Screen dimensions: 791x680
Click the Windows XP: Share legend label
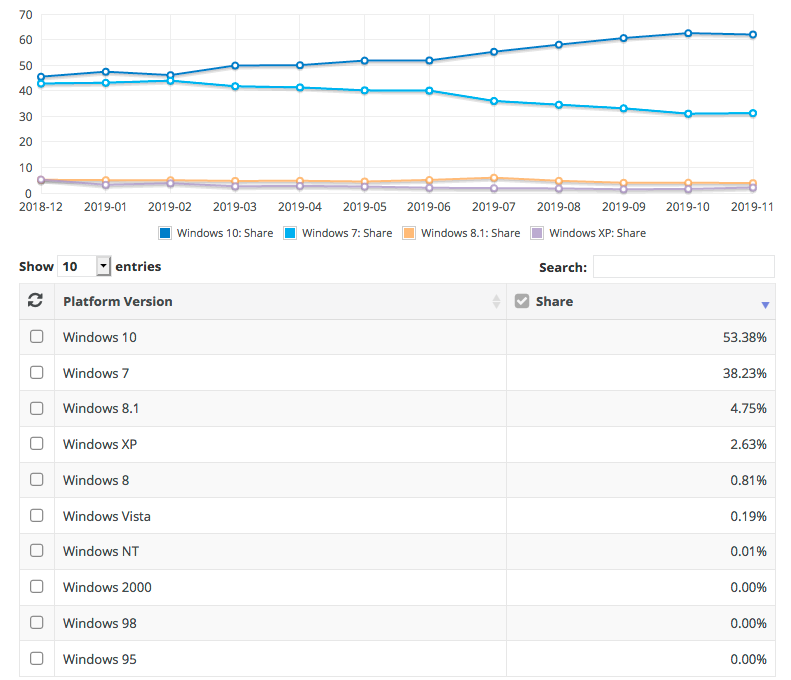[598, 233]
